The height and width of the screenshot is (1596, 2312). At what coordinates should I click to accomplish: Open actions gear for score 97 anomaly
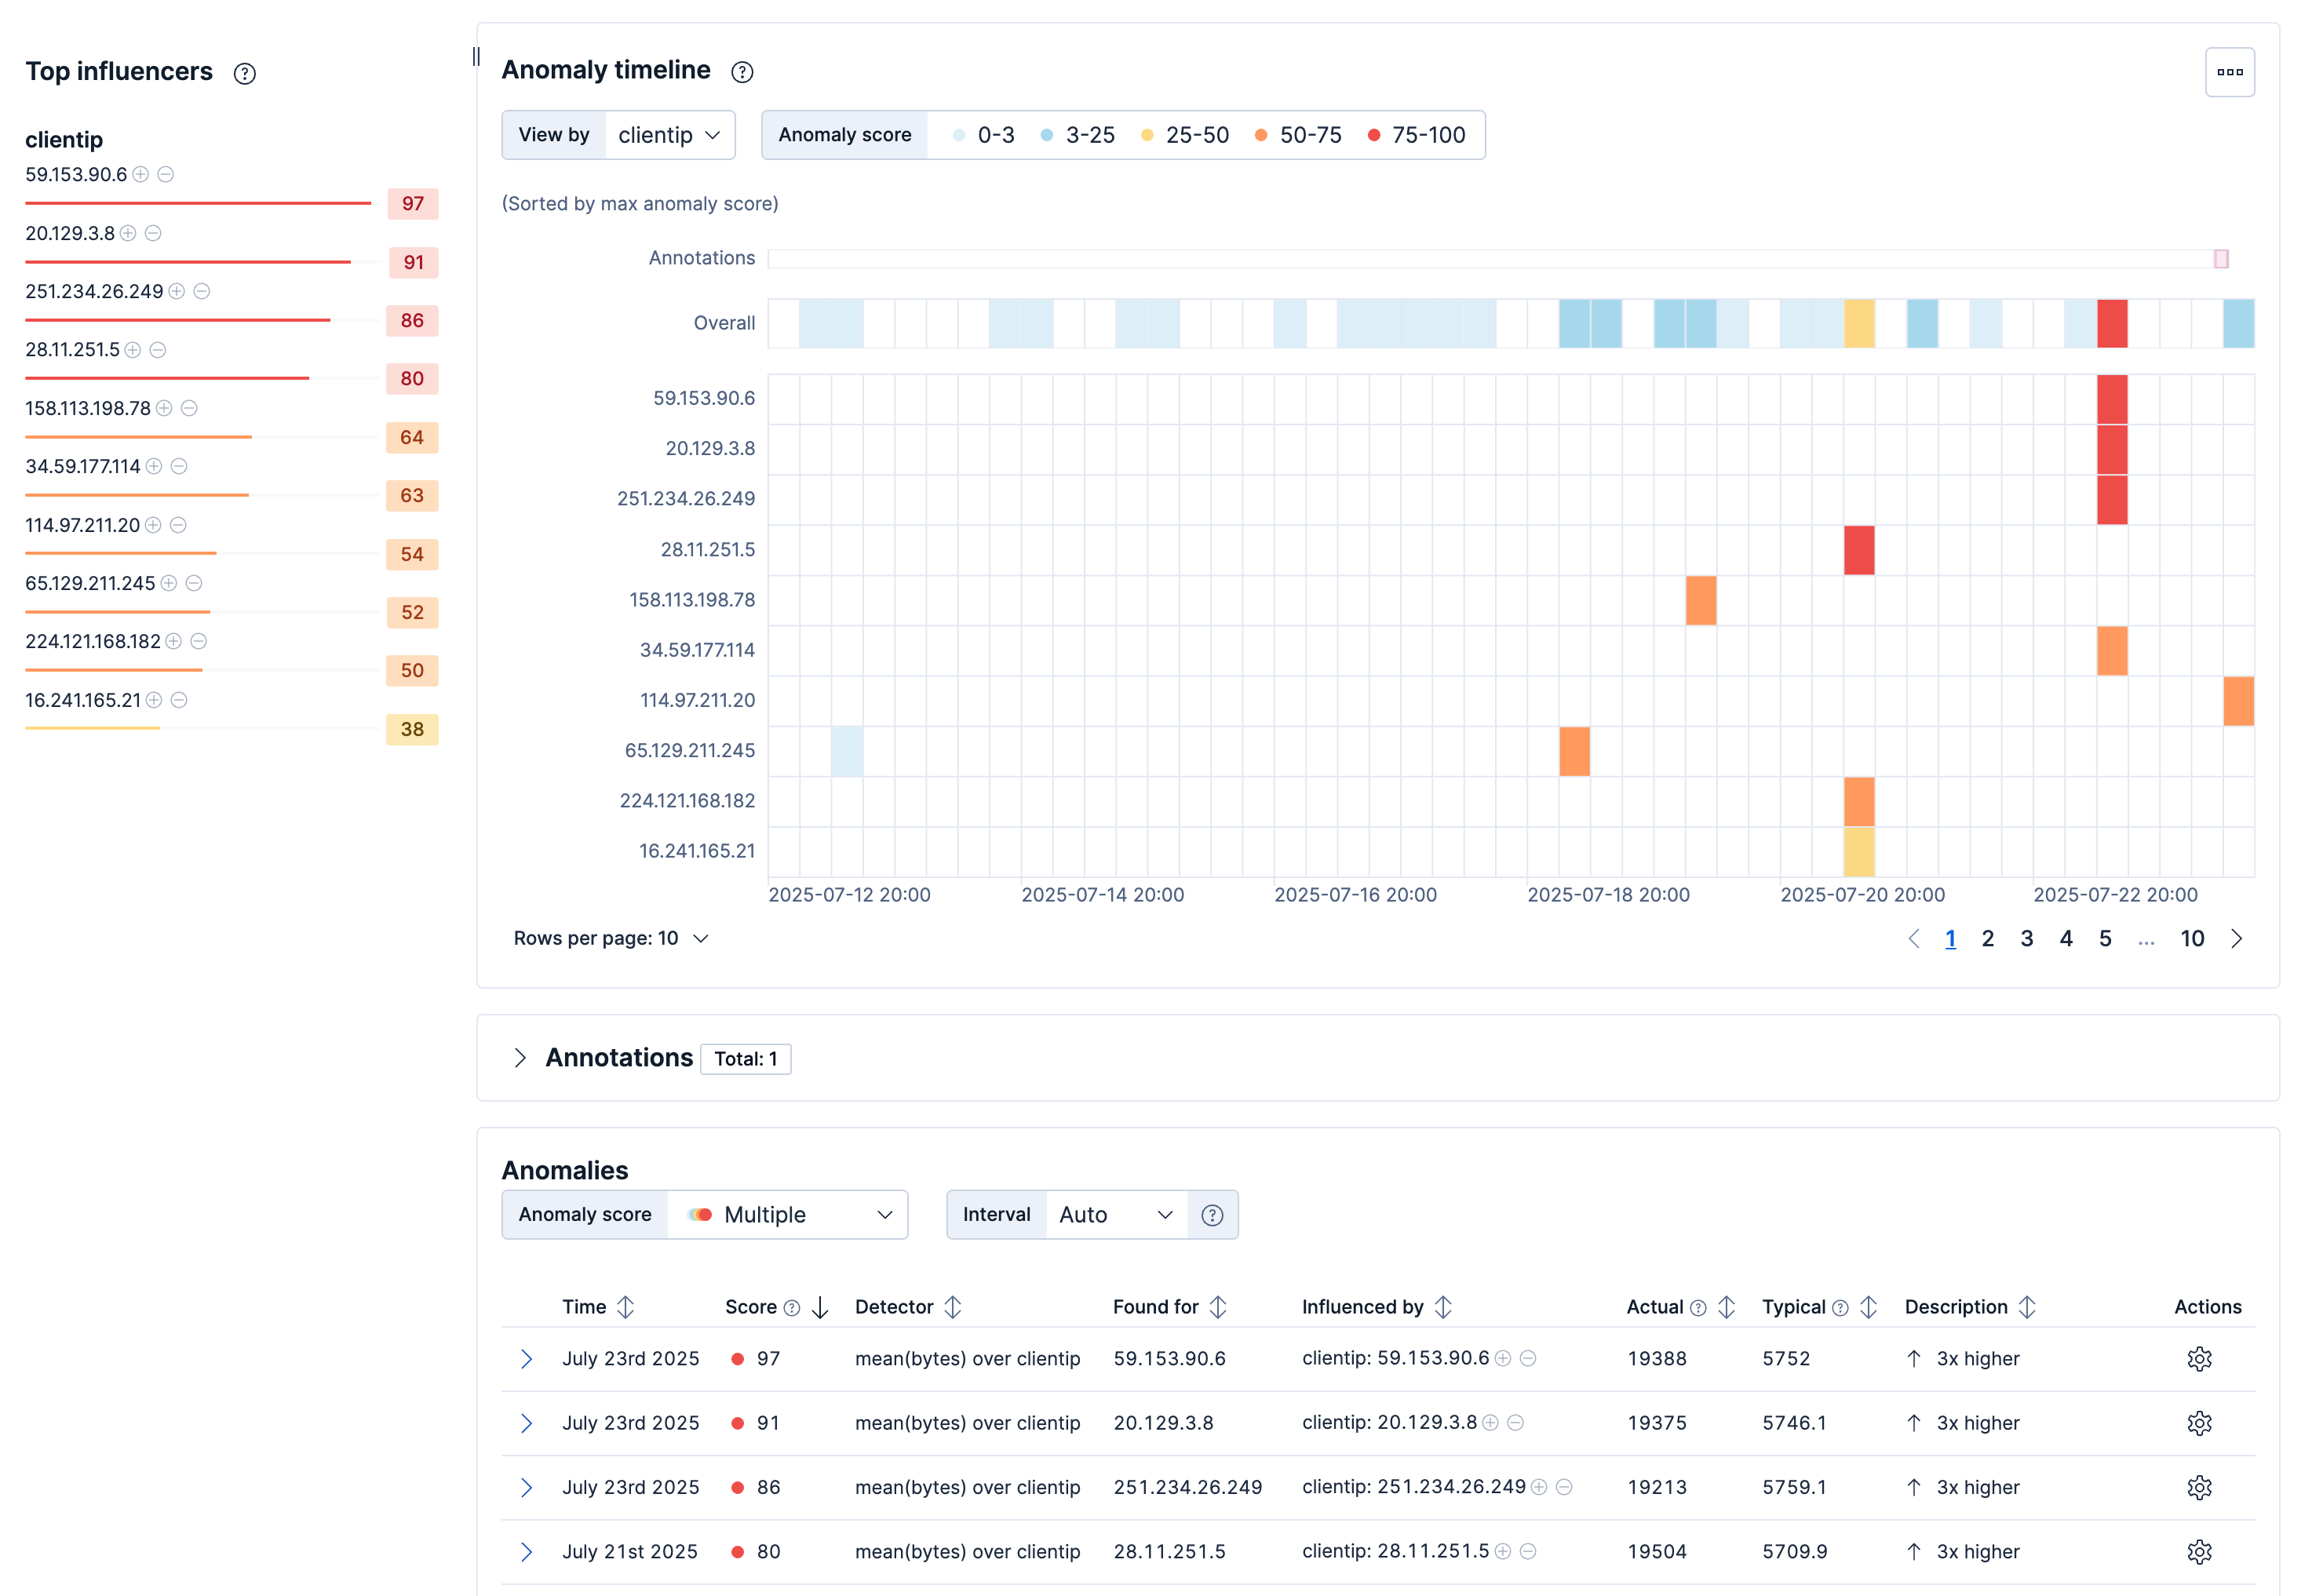pos(2199,1358)
